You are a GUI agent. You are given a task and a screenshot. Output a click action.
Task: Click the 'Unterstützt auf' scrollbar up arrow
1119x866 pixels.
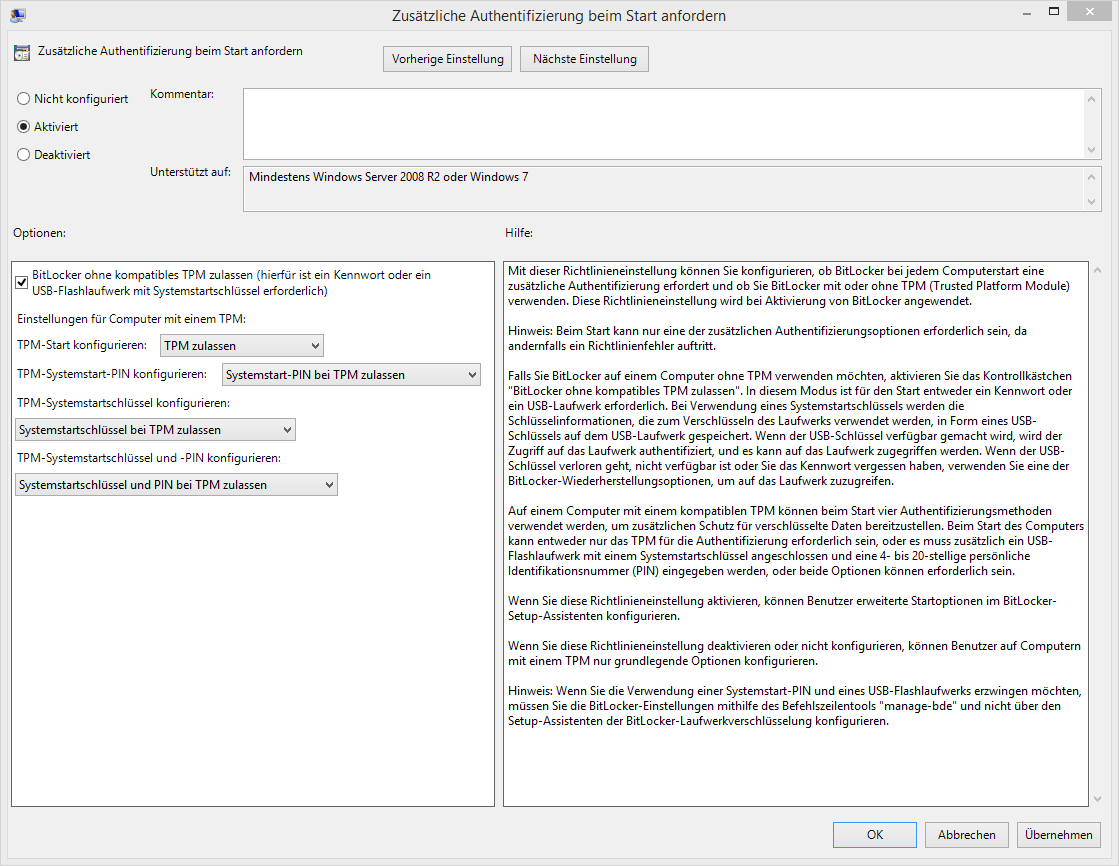[x=1091, y=176]
